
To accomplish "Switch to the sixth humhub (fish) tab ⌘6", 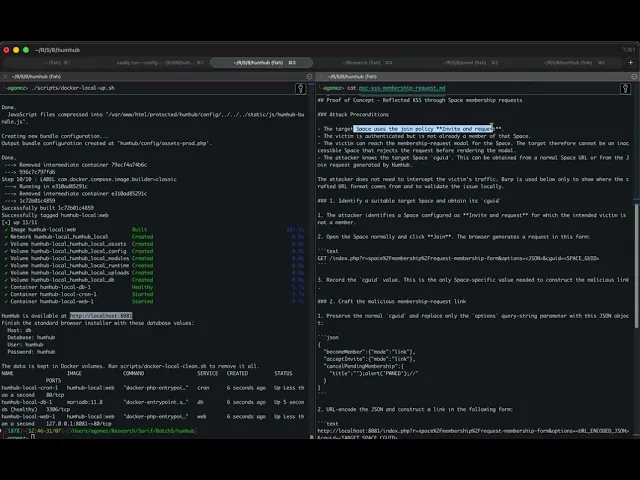I will click(x=574, y=62).
